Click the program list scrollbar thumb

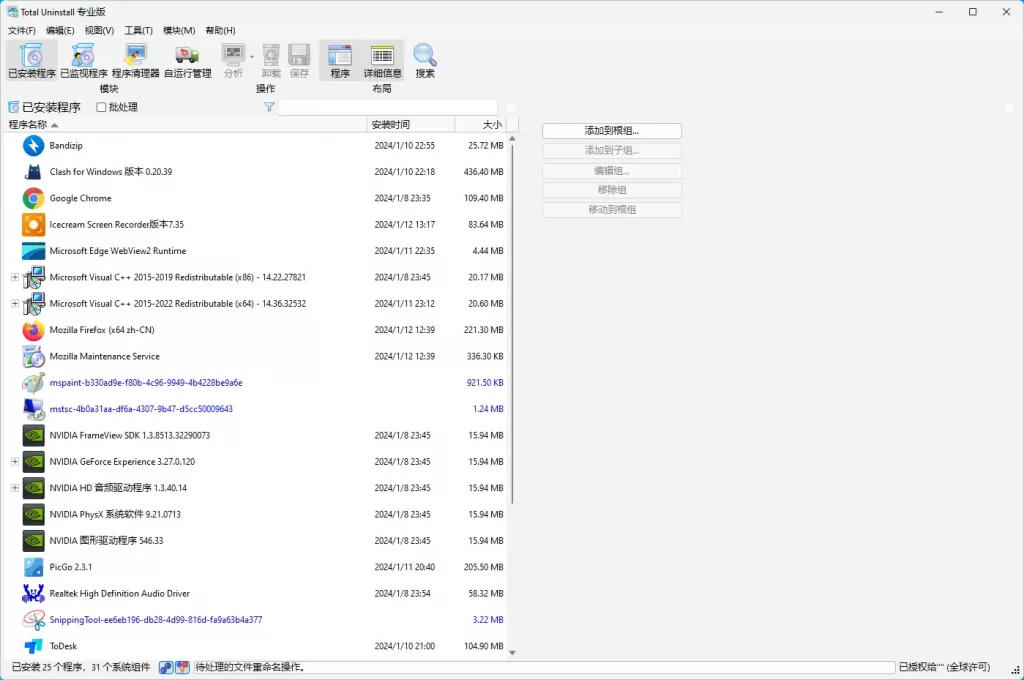(x=512, y=324)
